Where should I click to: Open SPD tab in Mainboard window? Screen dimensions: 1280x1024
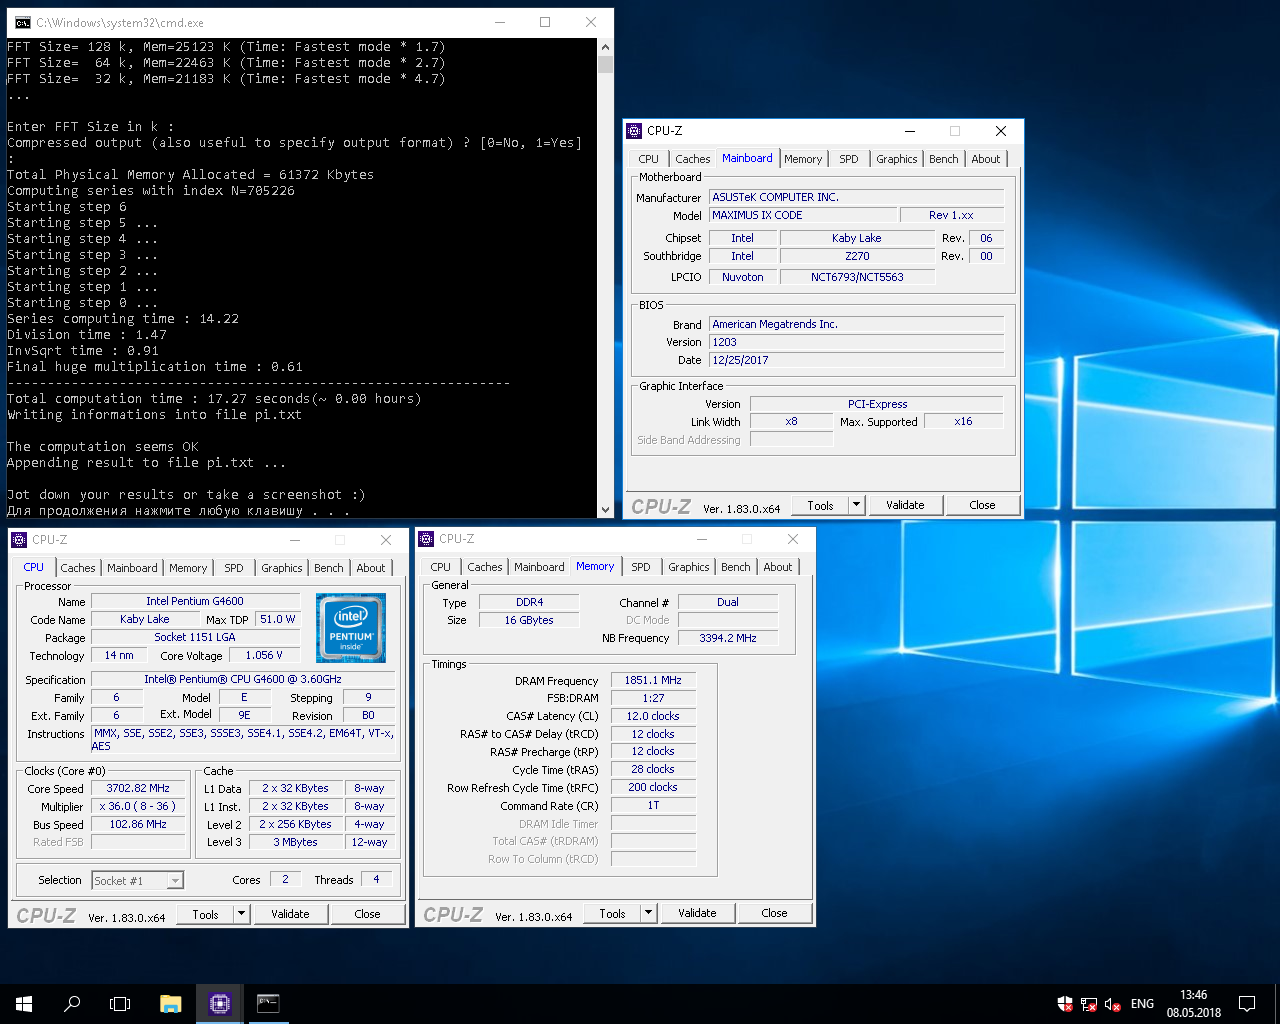coord(849,159)
